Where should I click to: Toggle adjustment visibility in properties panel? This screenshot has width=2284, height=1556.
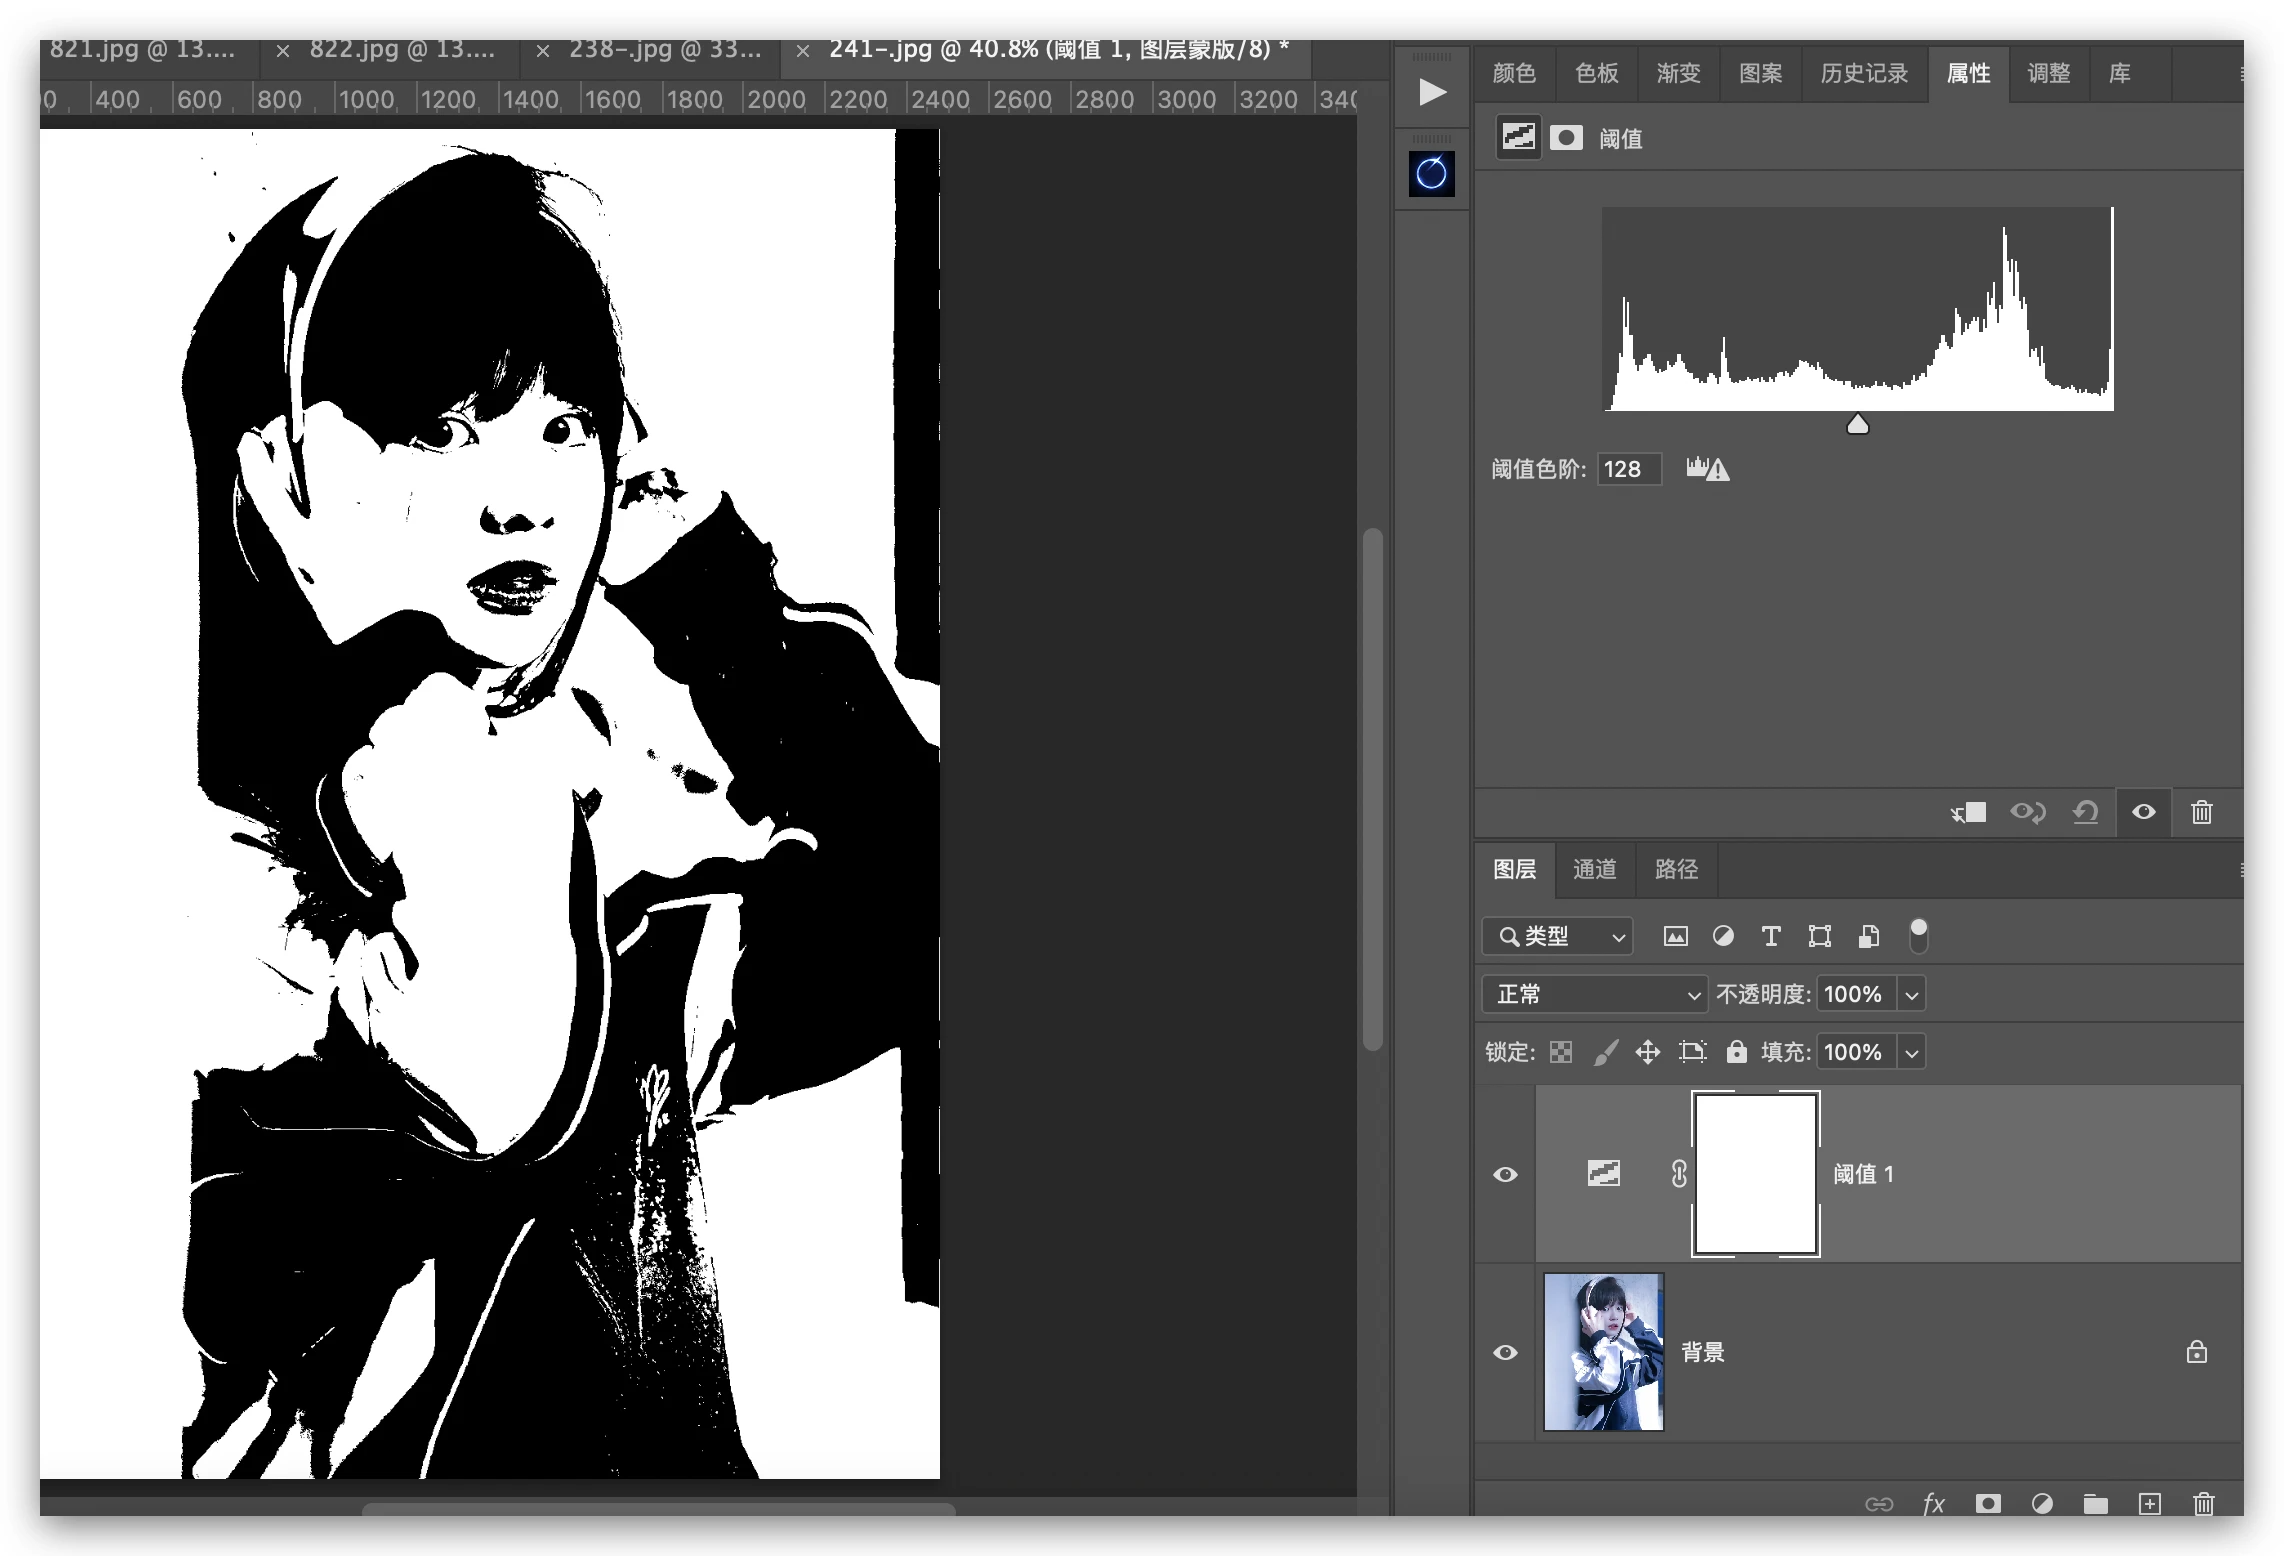click(x=2143, y=812)
